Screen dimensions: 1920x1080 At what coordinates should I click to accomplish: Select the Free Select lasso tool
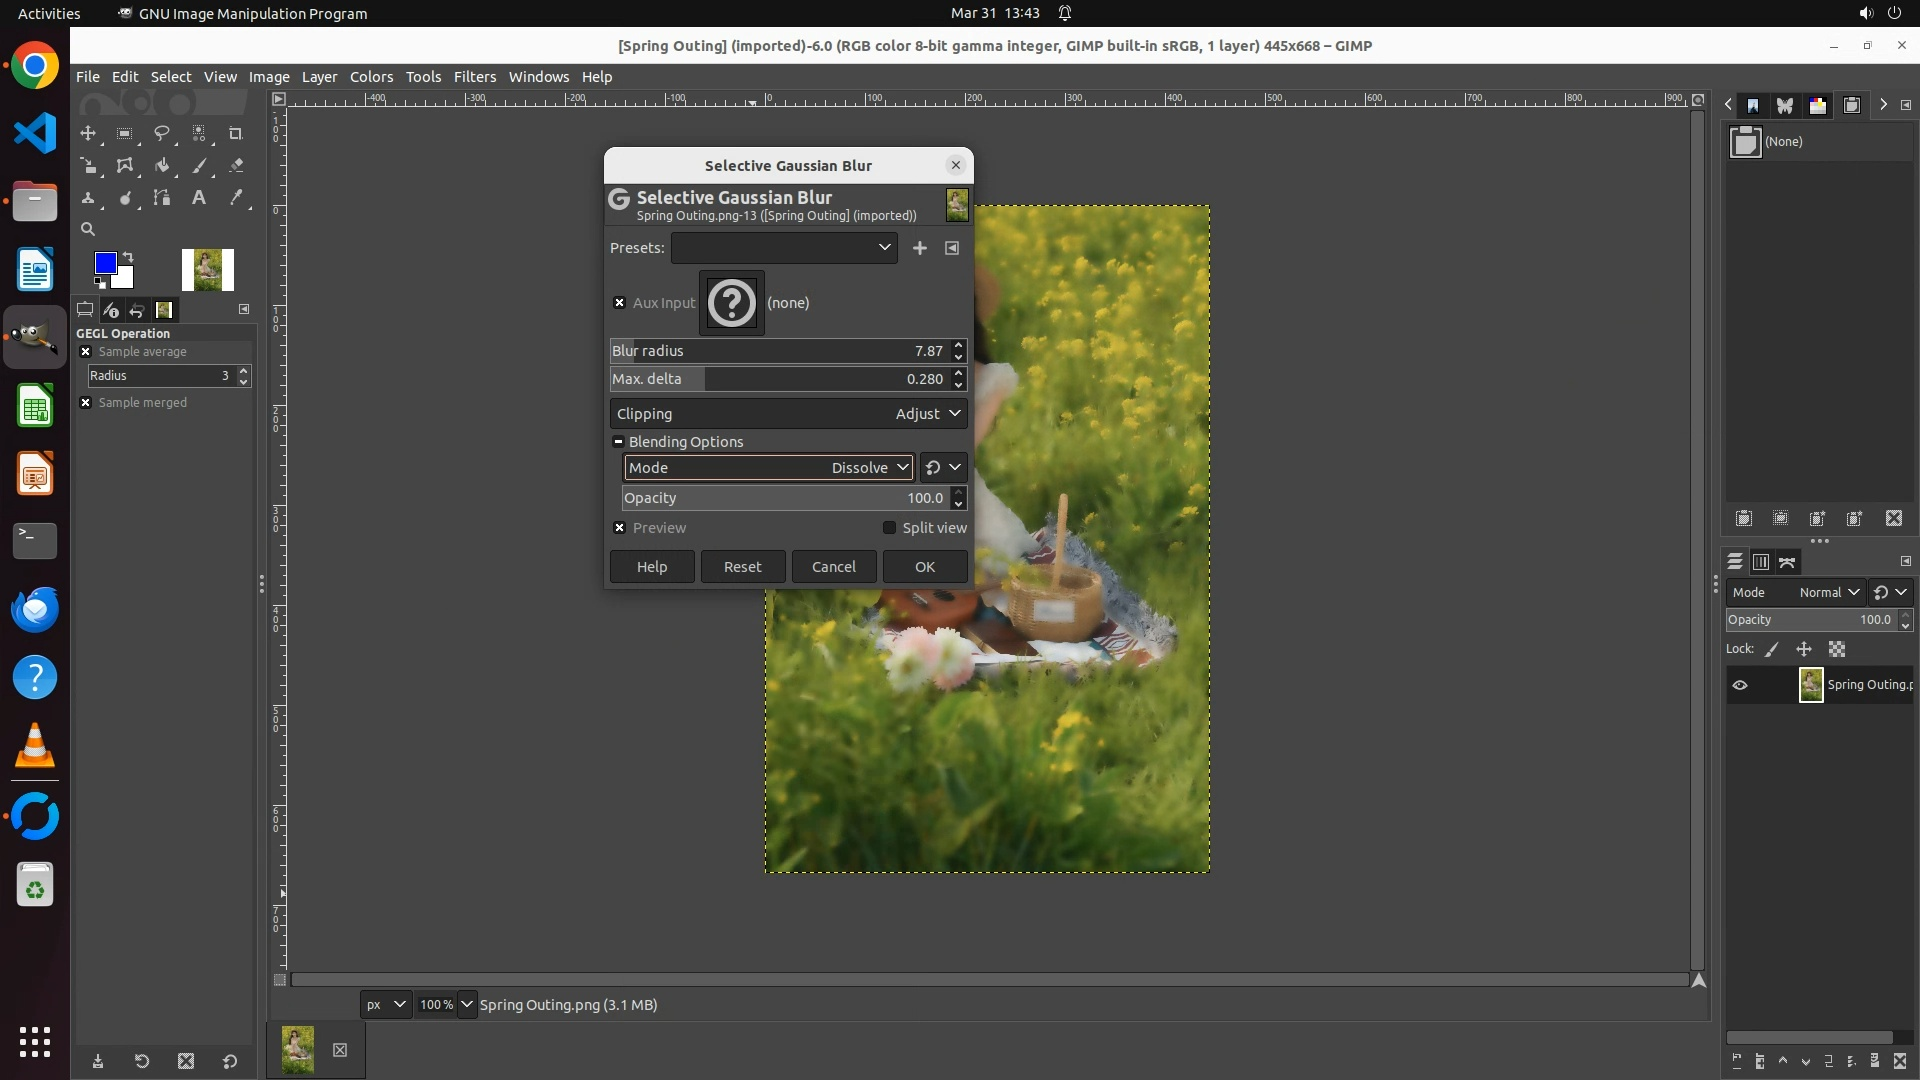pos(162,133)
